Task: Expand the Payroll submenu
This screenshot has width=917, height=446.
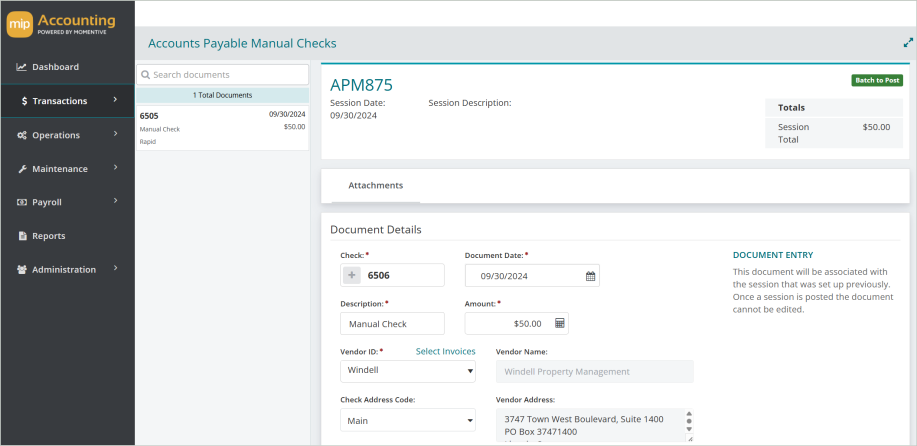Action: 67,202
